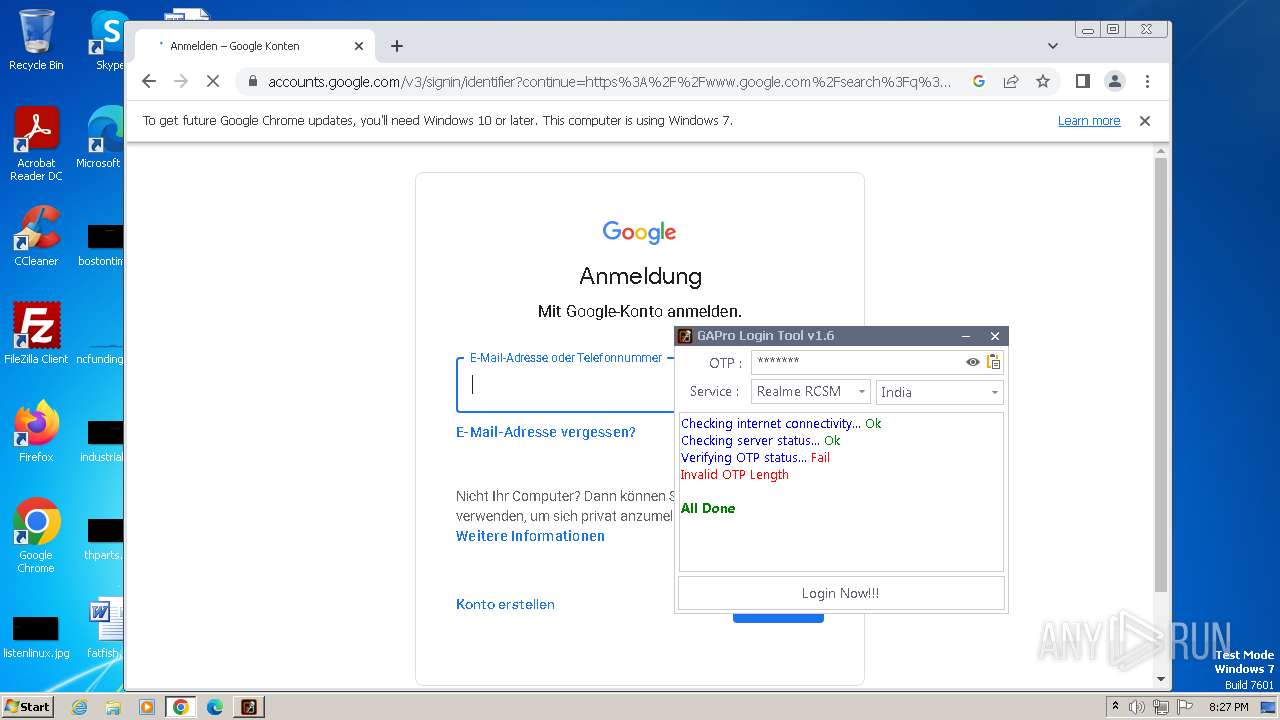The height and width of the screenshot is (720, 1280).
Task: Open Edge taskbar icon
Action: coord(215,707)
